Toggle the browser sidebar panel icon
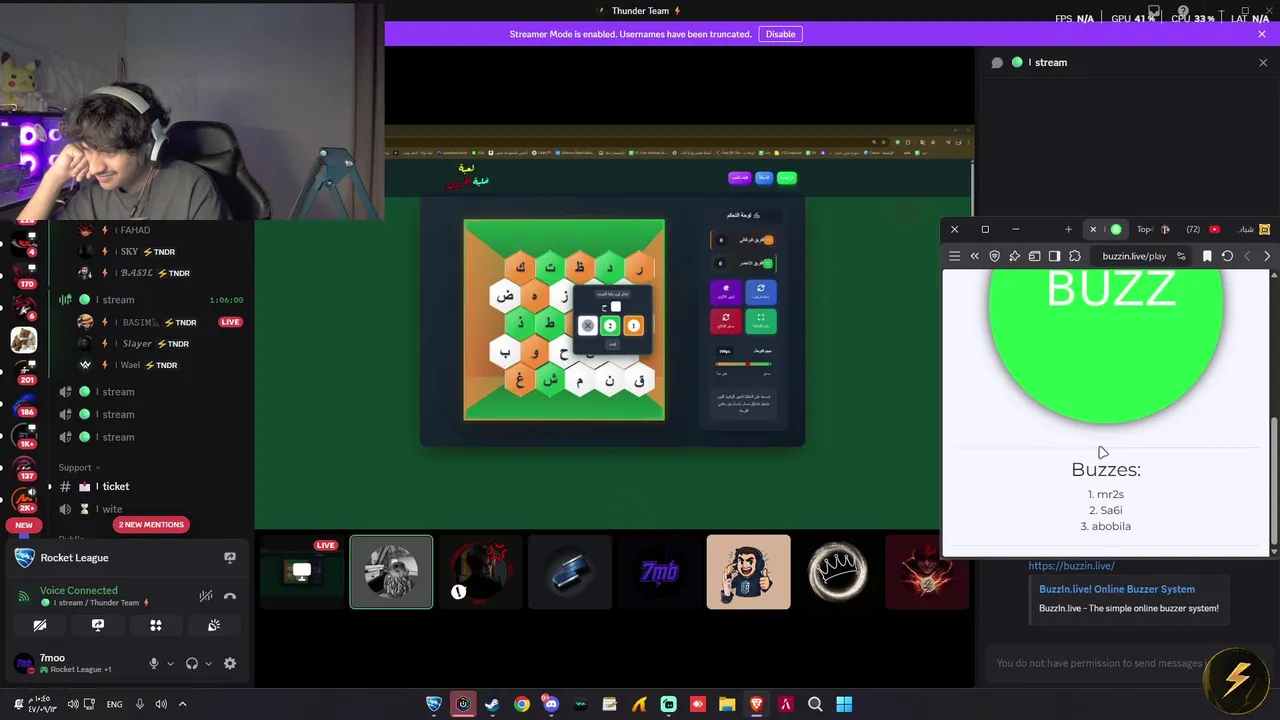Viewport: 1280px width, 720px height. coord(1054,256)
